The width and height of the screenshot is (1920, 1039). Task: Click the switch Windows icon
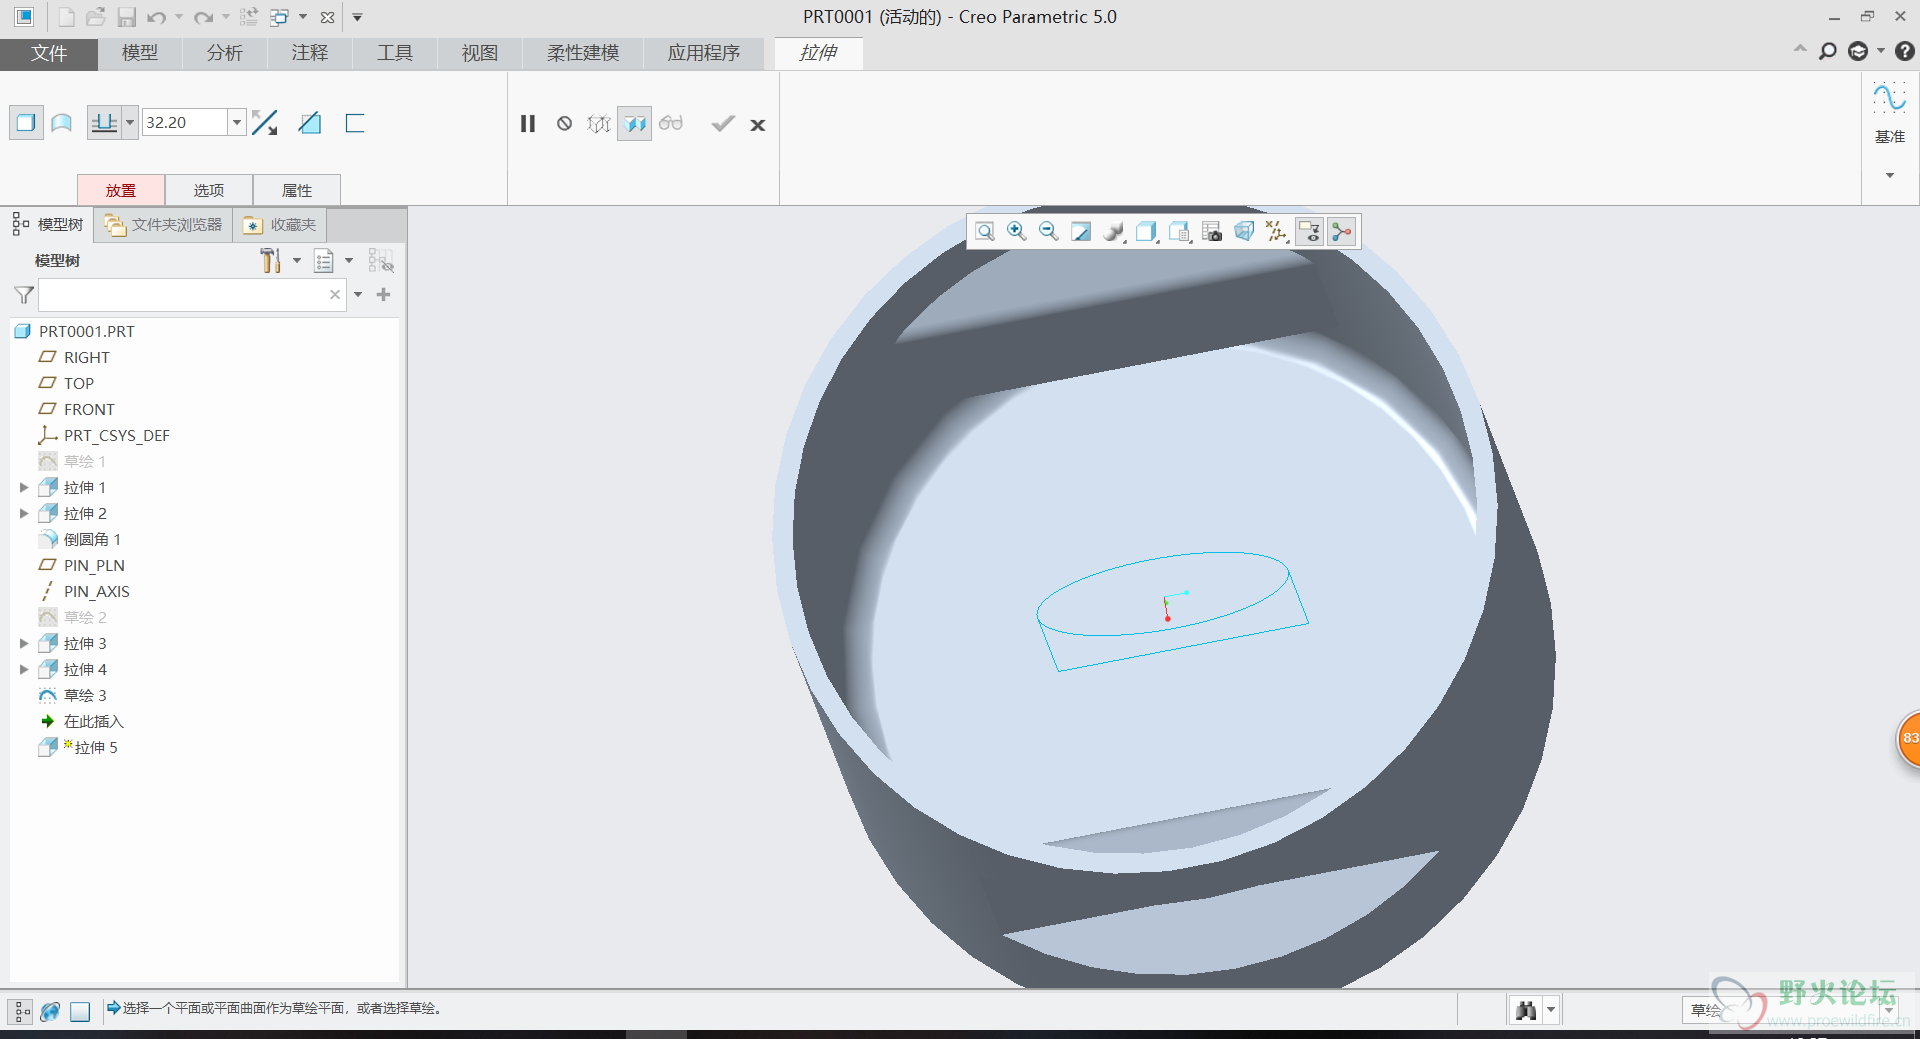279,17
